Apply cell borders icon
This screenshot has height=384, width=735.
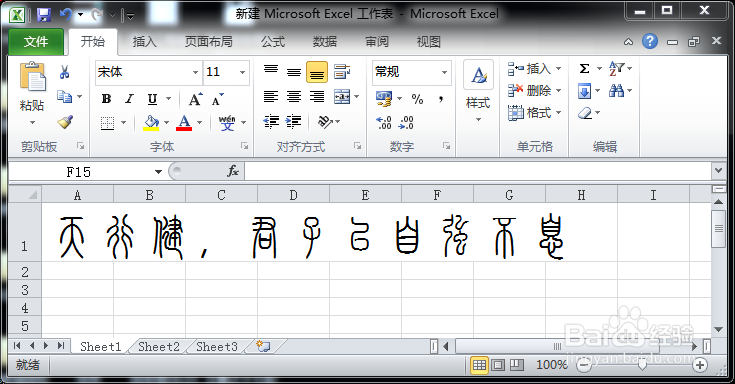tap(107, 123)
